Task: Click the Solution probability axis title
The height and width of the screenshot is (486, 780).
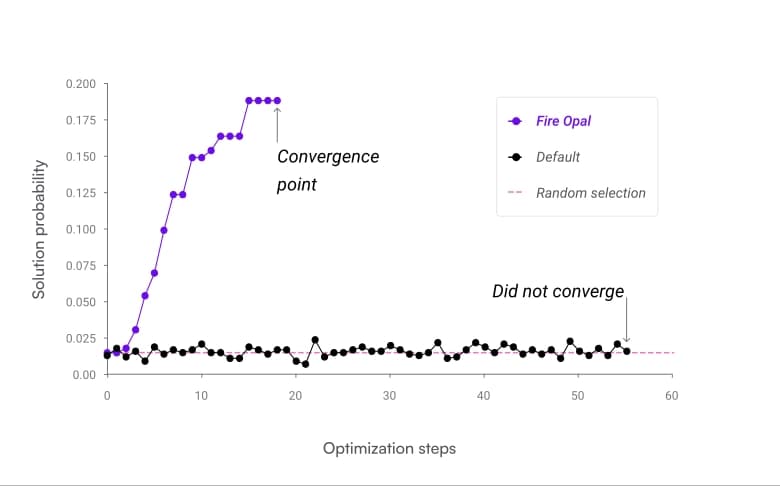Action: (x=39, y=229)
